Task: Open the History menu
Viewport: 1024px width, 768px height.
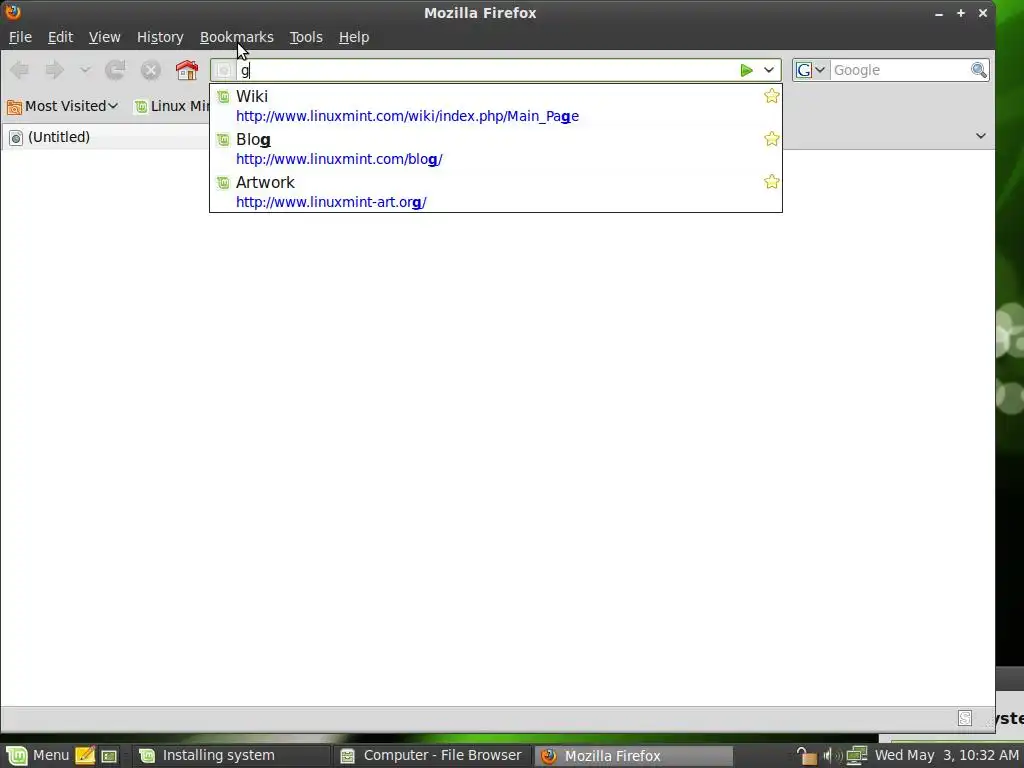Action: pyautogui.click(x=160, y=37)
